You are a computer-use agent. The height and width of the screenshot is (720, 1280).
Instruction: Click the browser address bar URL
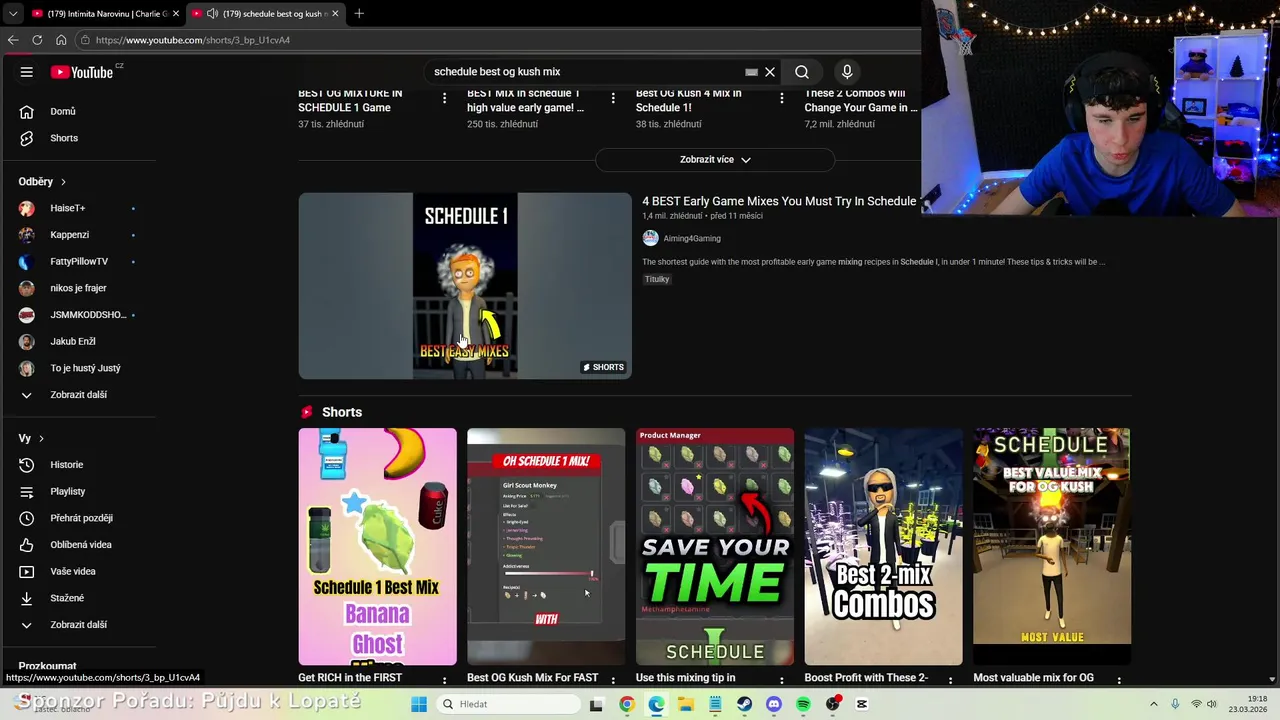click(193, 40)
